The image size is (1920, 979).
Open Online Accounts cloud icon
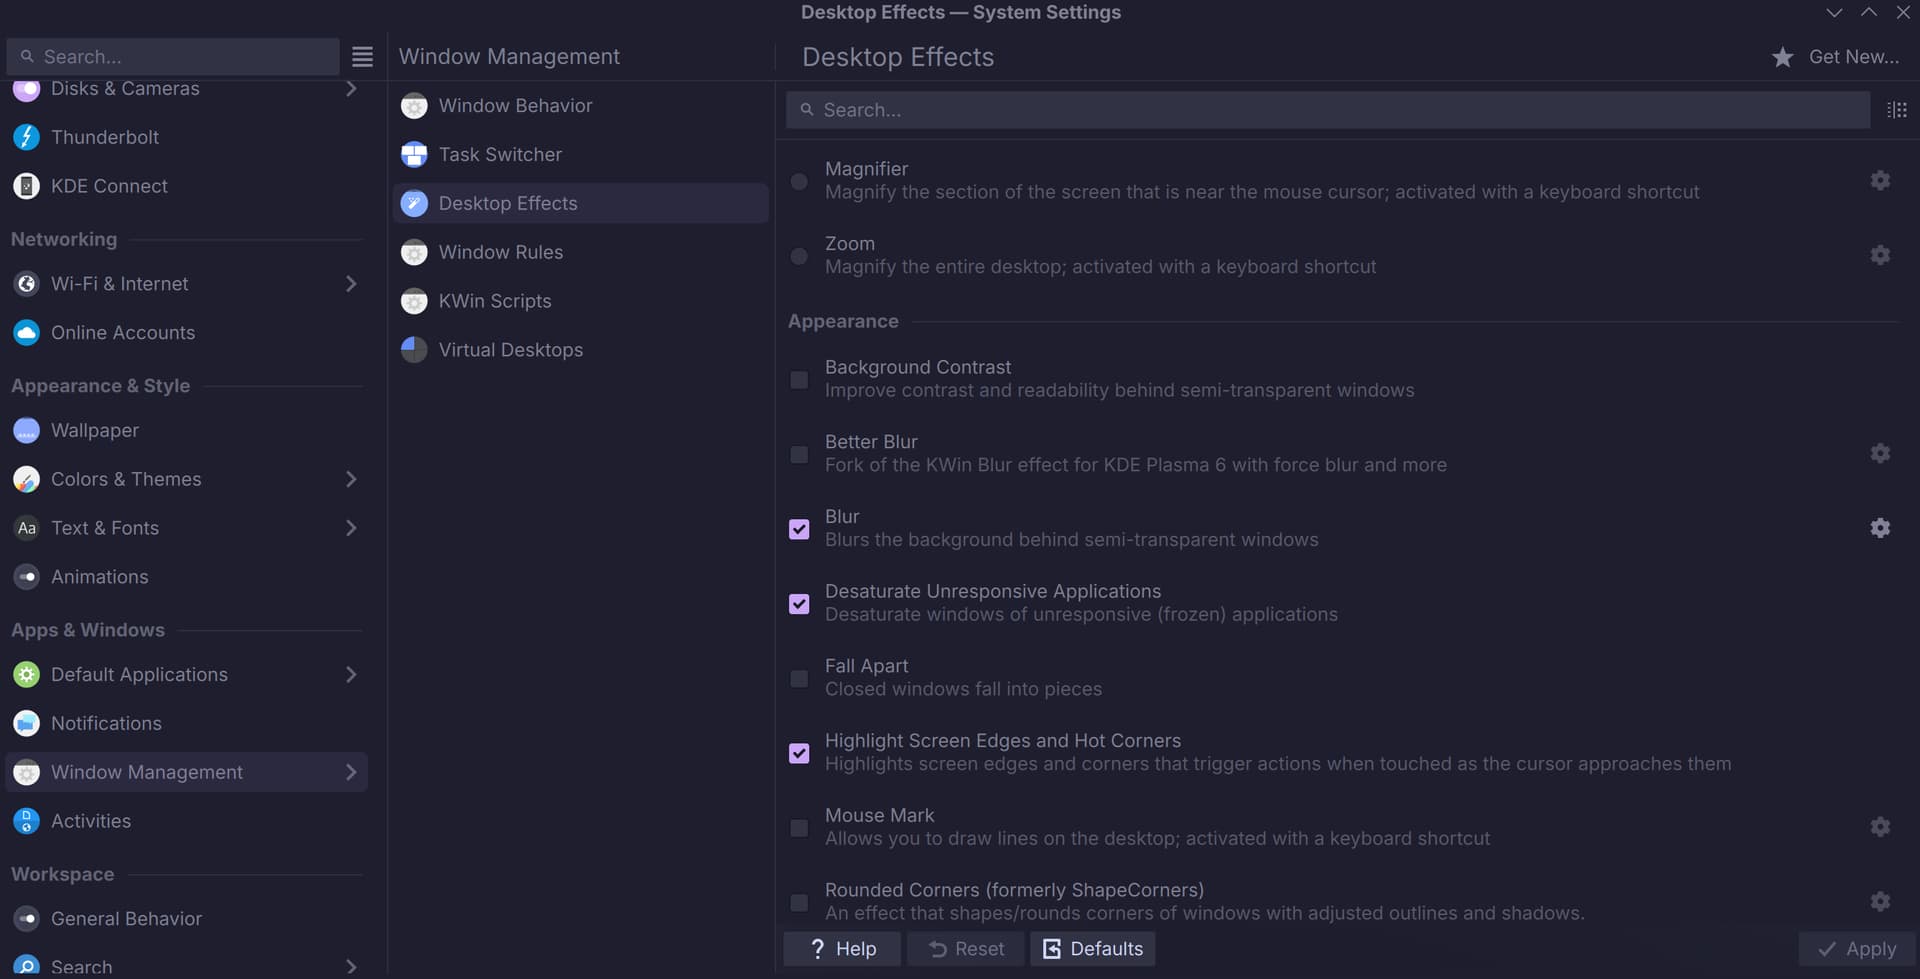[x=27, y=332]
